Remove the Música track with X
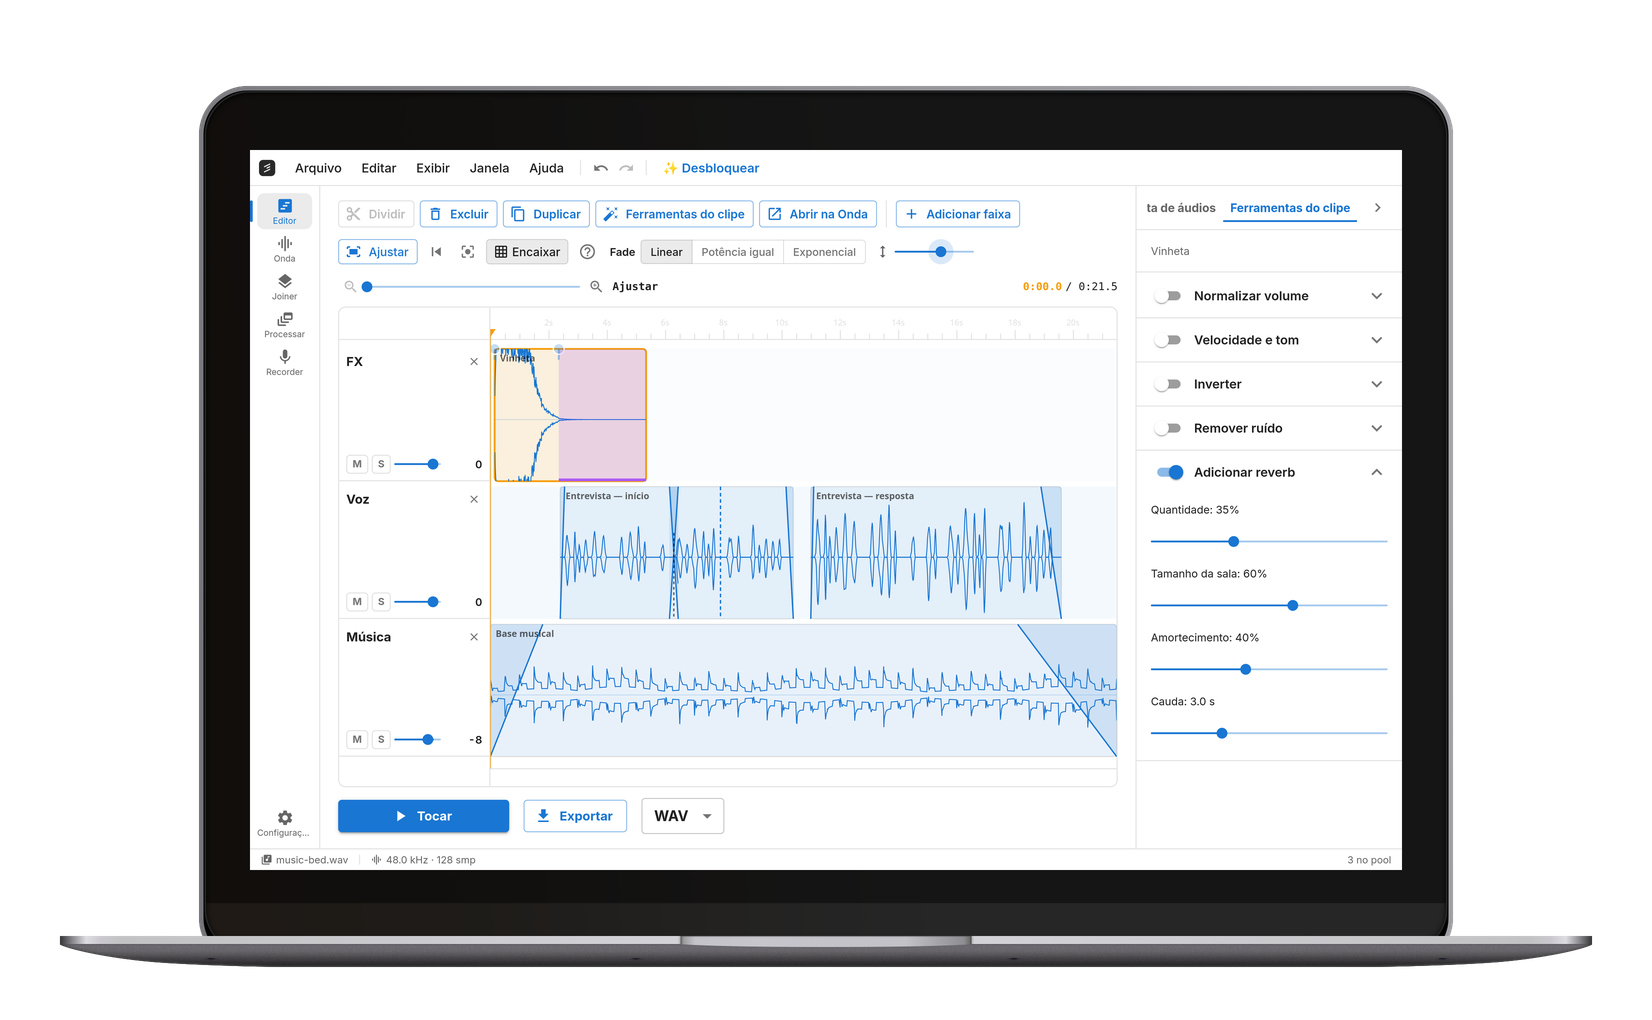Image resolution: width=1652 pixels, height=1020 pixels. click(474, 637)
